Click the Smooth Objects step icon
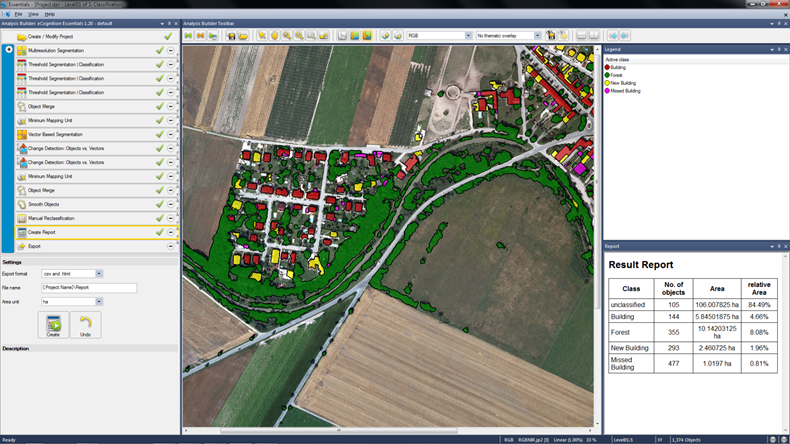 pyautogui.click(x=22, y=204)
